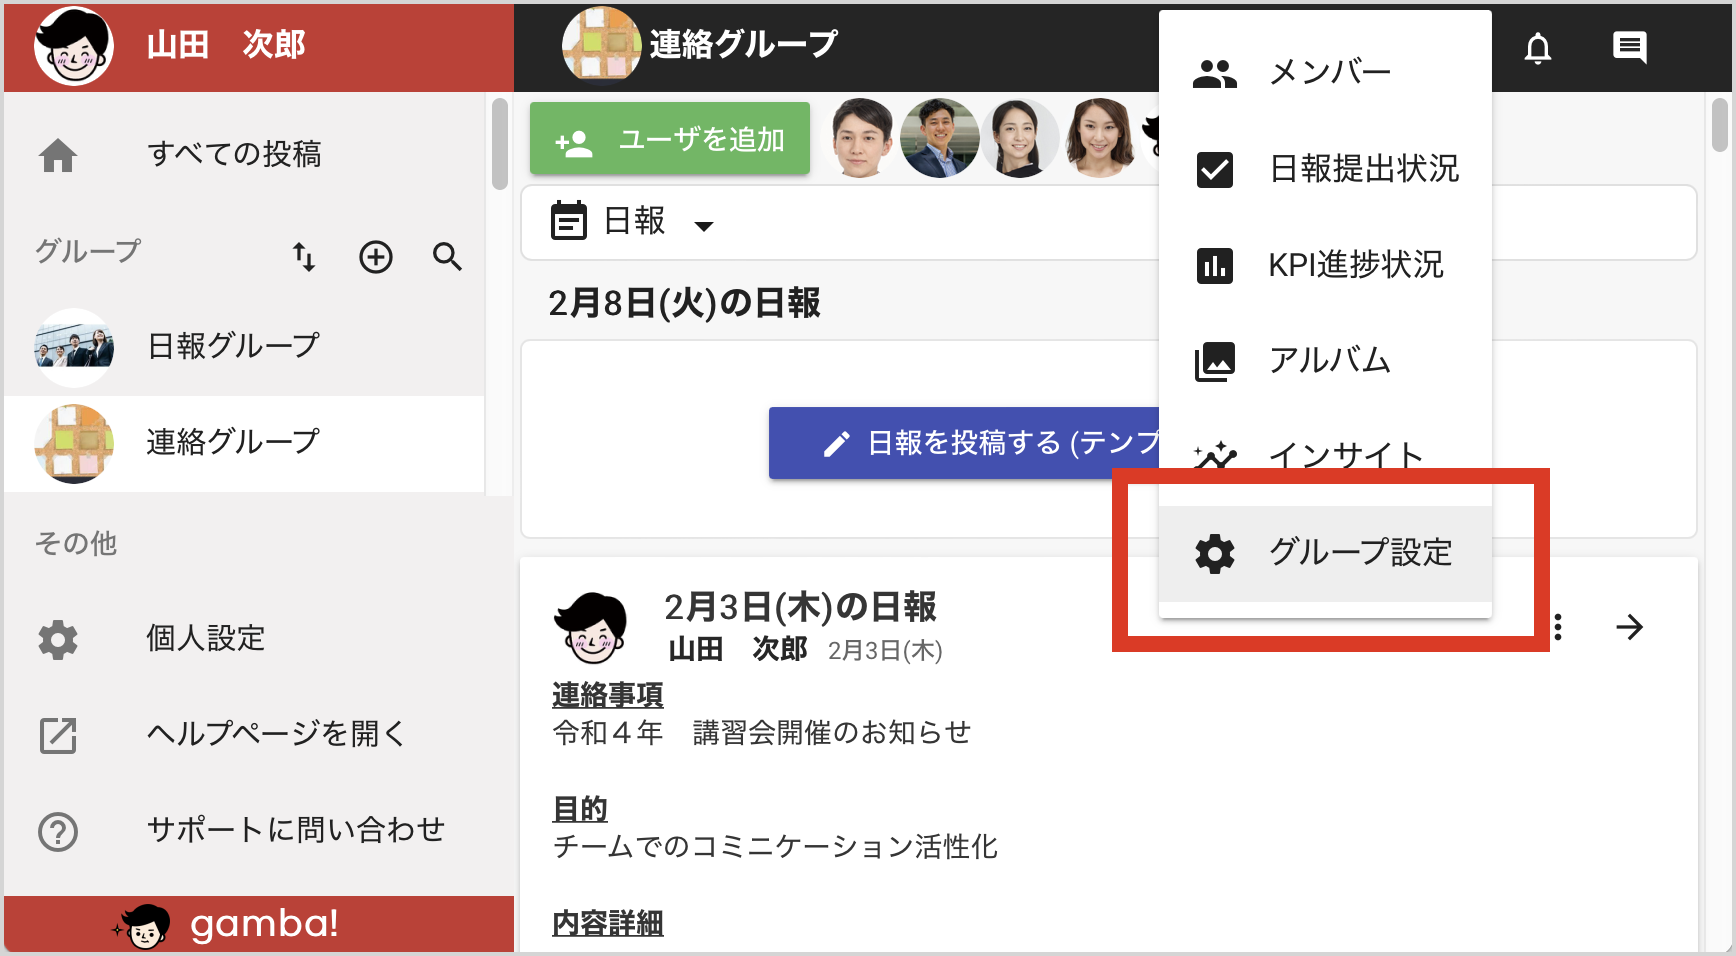Screen dimensions: 1736x956
Task: Search groups using magnifier icon
Action: (x=447, y=257)
